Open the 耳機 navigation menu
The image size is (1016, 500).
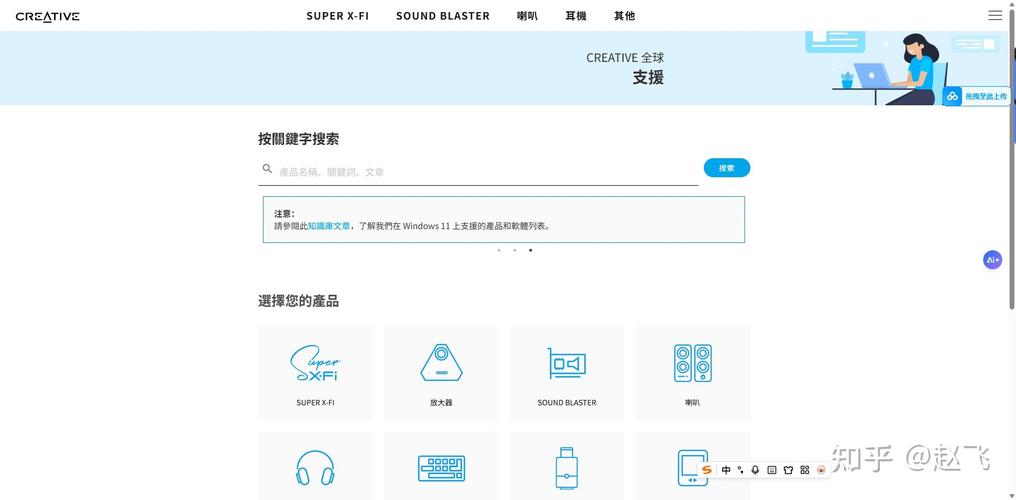pyautogui.click(x=575, y=16)
